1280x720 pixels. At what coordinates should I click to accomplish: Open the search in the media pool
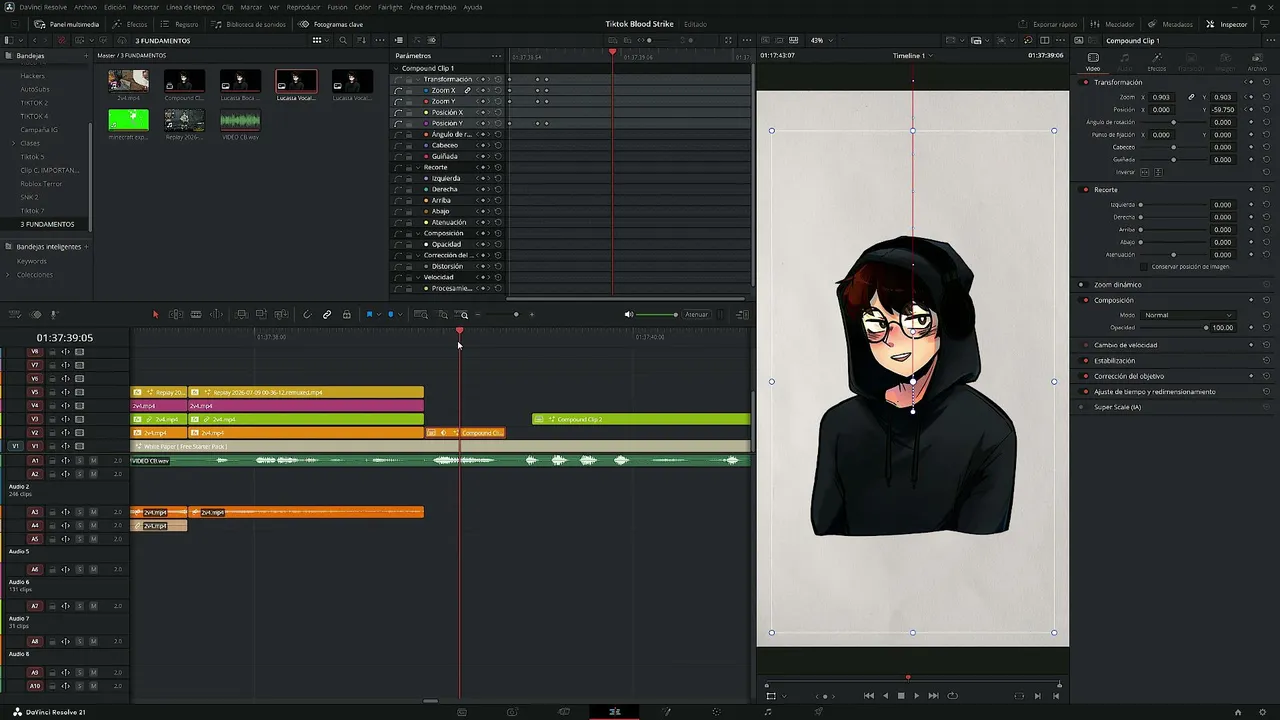pos(343,41)
